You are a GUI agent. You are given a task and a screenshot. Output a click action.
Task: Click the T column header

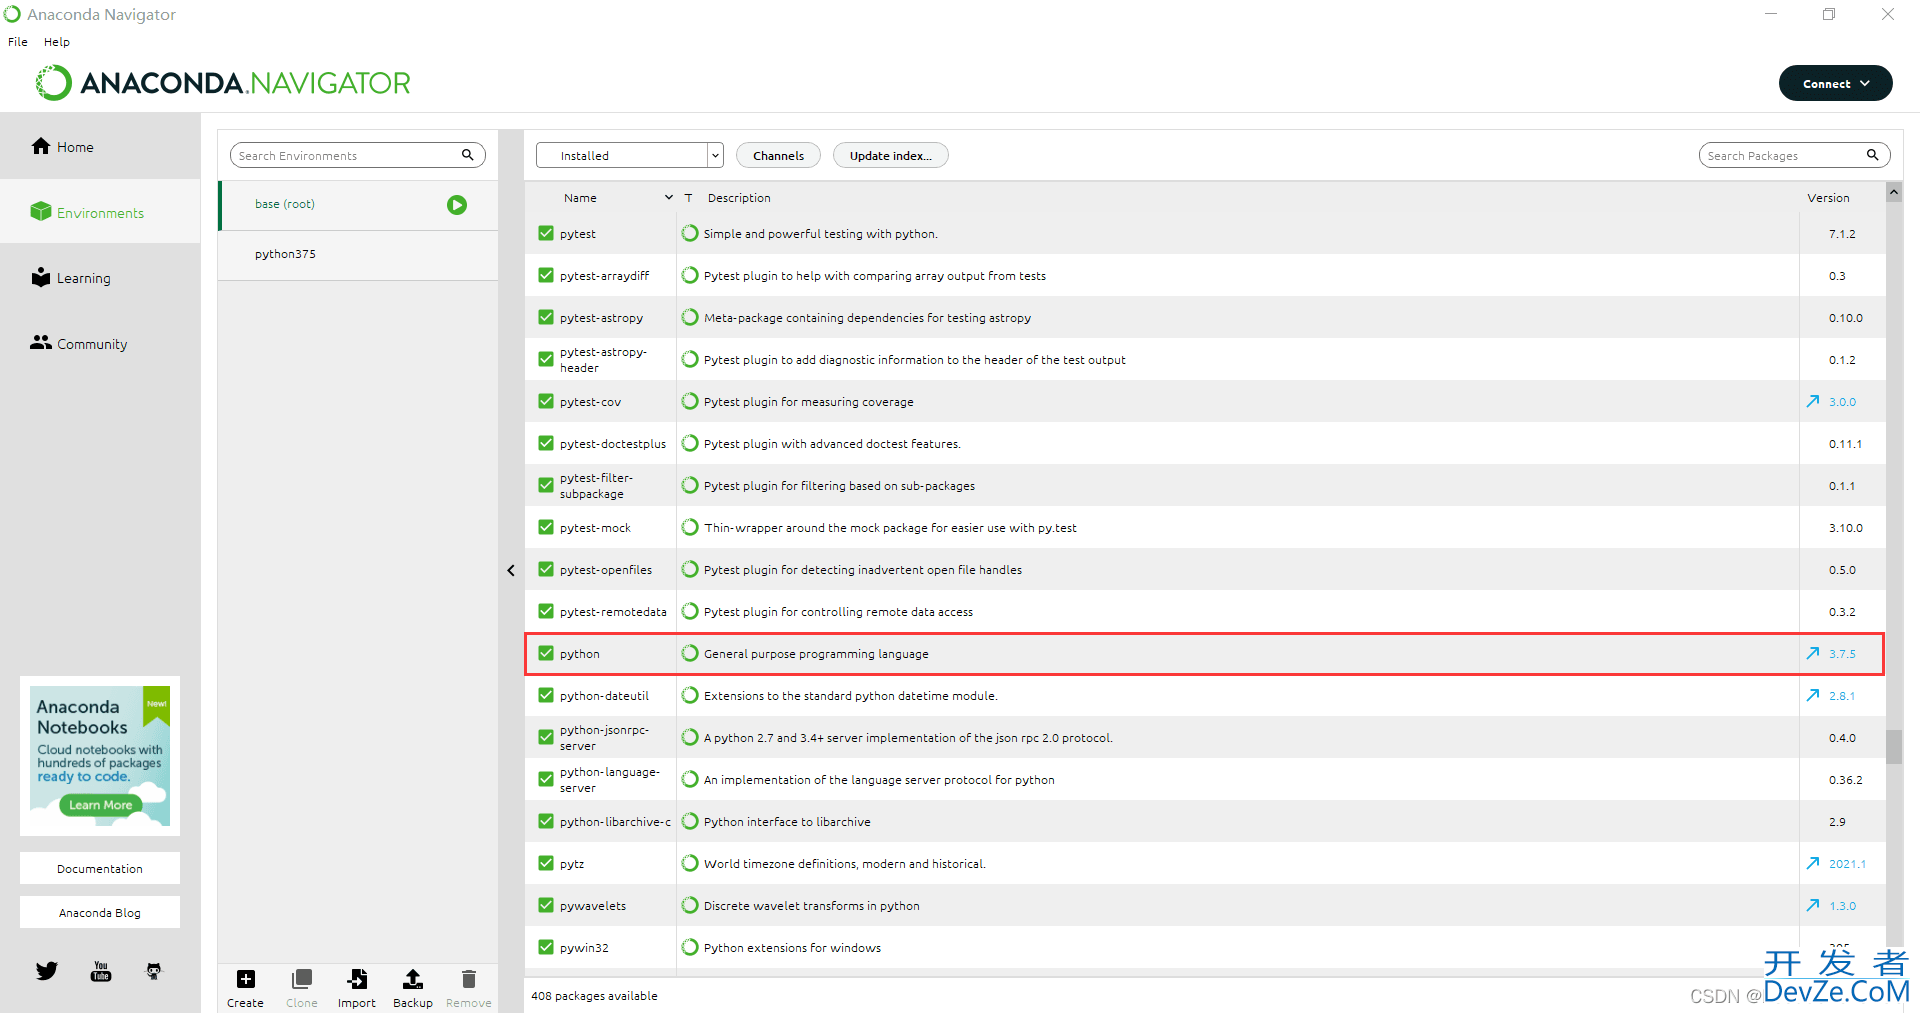click(688, 198)
